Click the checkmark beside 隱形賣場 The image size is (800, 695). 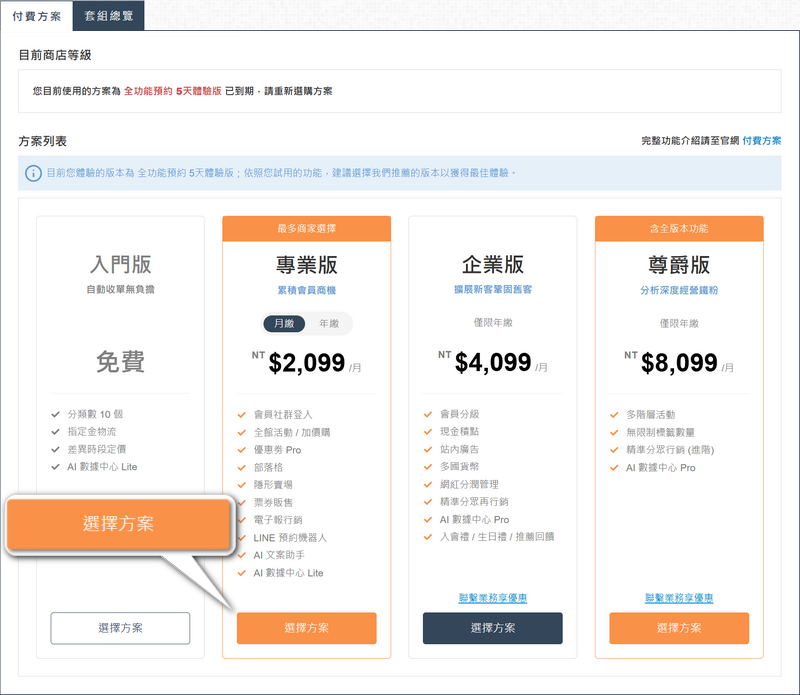tap(241, 484)
